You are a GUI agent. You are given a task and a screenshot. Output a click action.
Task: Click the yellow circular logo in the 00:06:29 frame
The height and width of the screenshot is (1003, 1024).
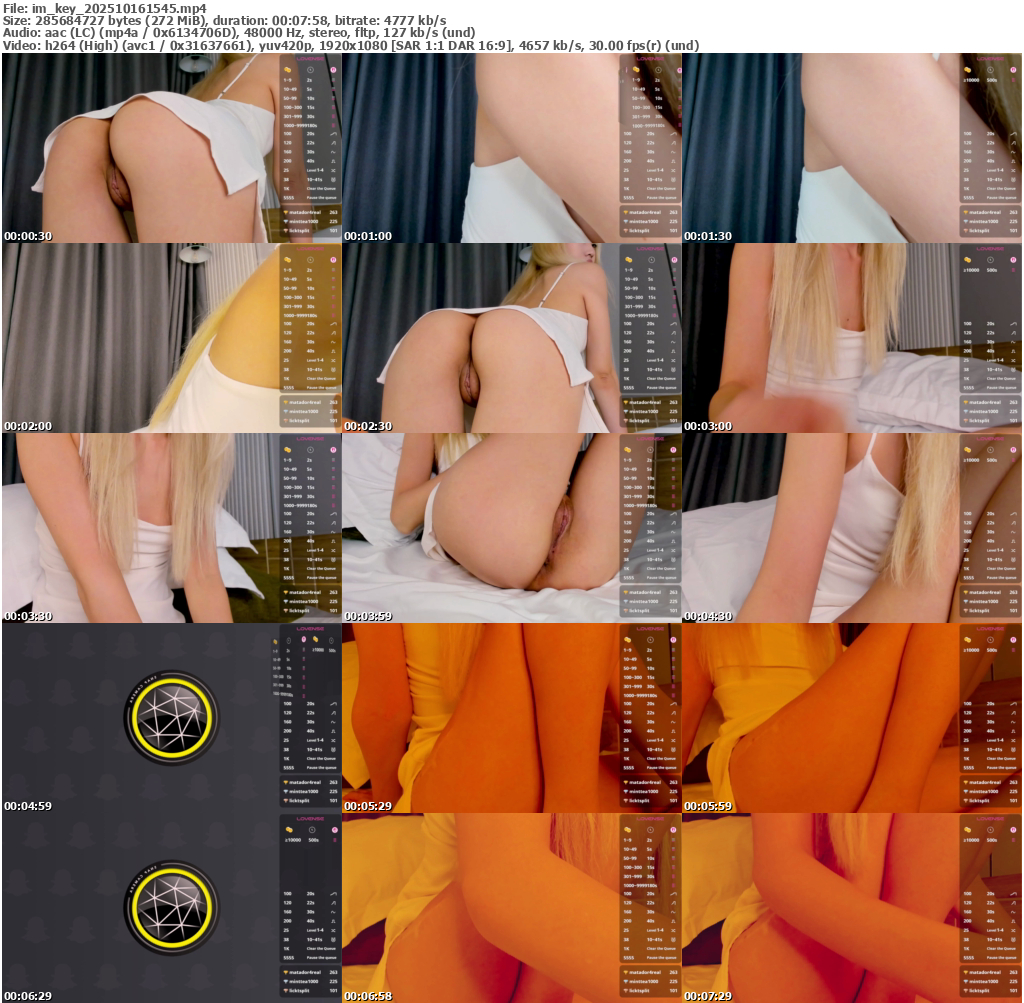pos(171,908)
